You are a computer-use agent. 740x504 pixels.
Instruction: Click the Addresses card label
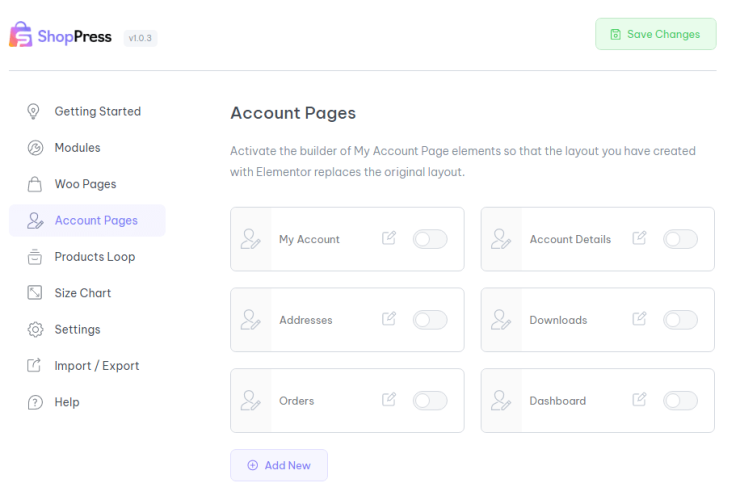[306, 320]
